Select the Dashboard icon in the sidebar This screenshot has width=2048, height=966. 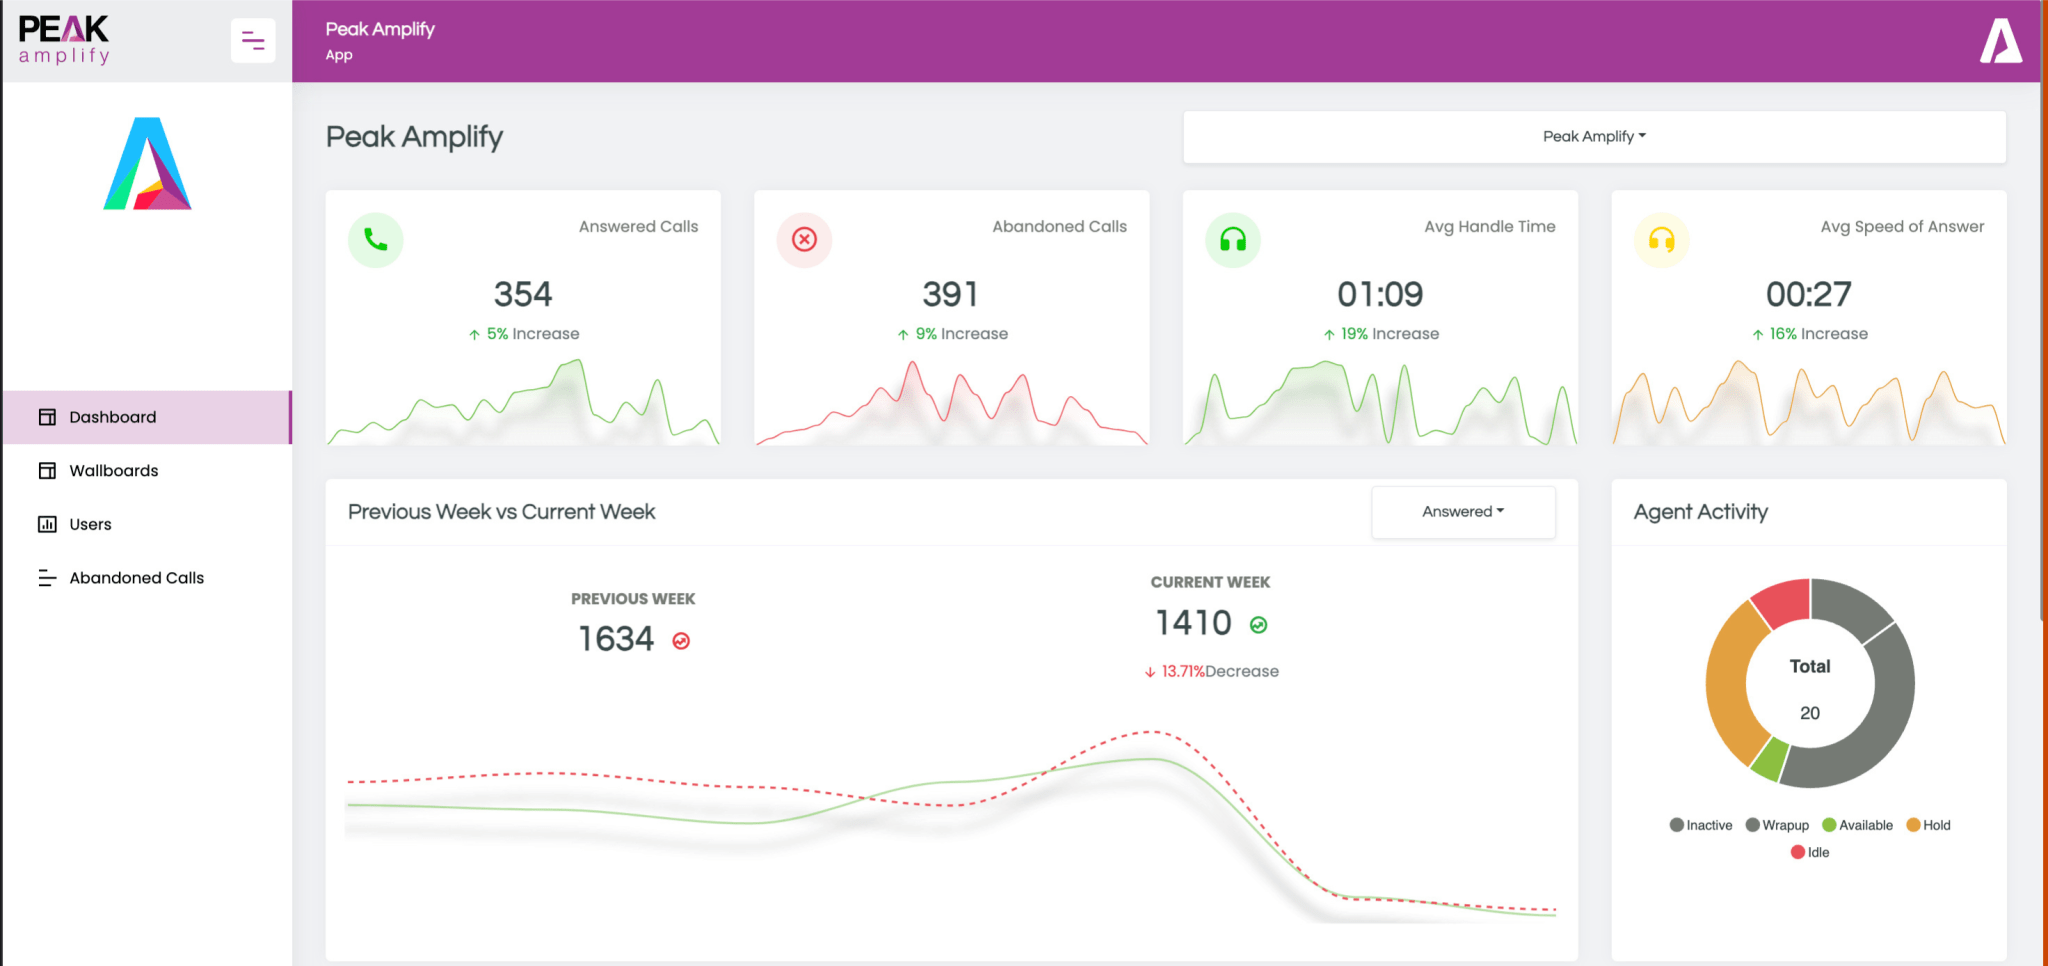click(47, 417)
